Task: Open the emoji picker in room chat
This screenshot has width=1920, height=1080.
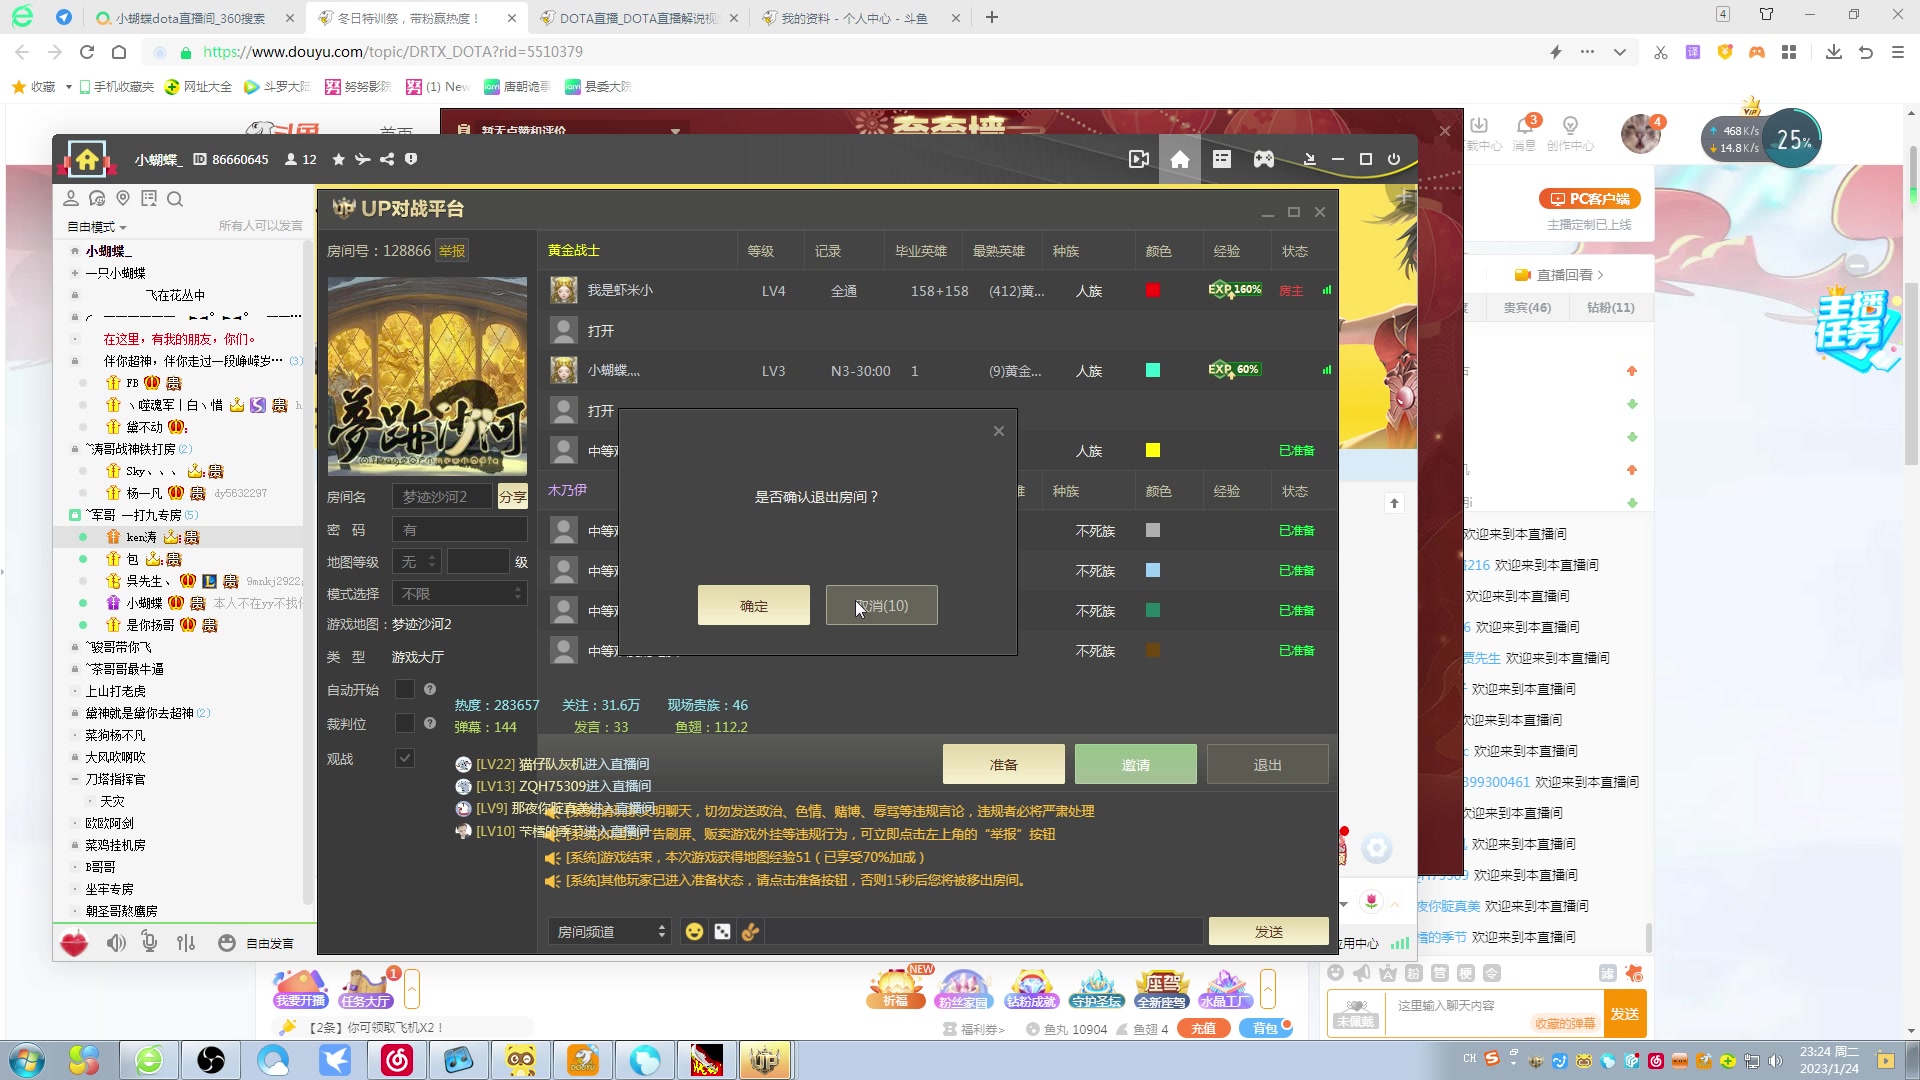Action: [x=694, y=931]
